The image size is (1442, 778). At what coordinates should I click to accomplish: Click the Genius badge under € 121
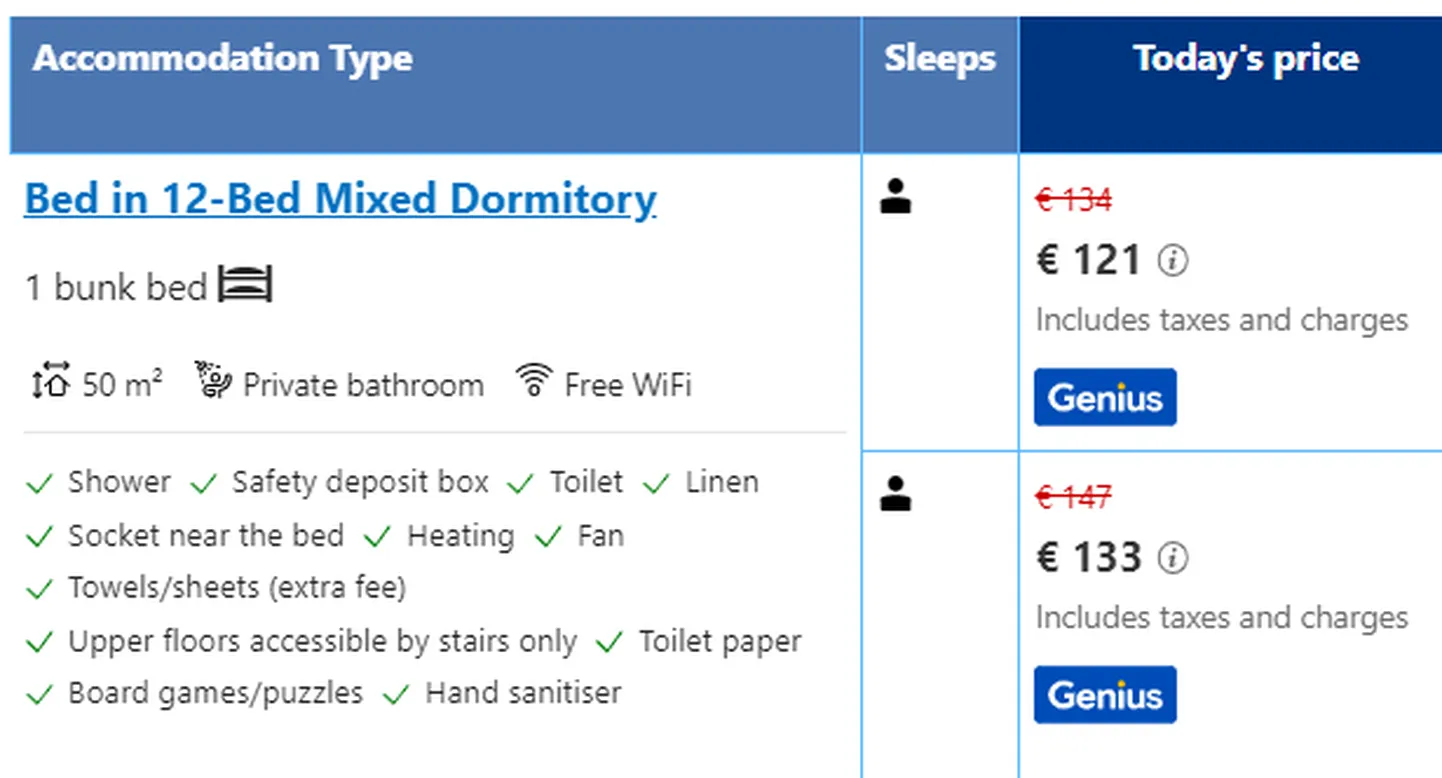[1105, 397]
